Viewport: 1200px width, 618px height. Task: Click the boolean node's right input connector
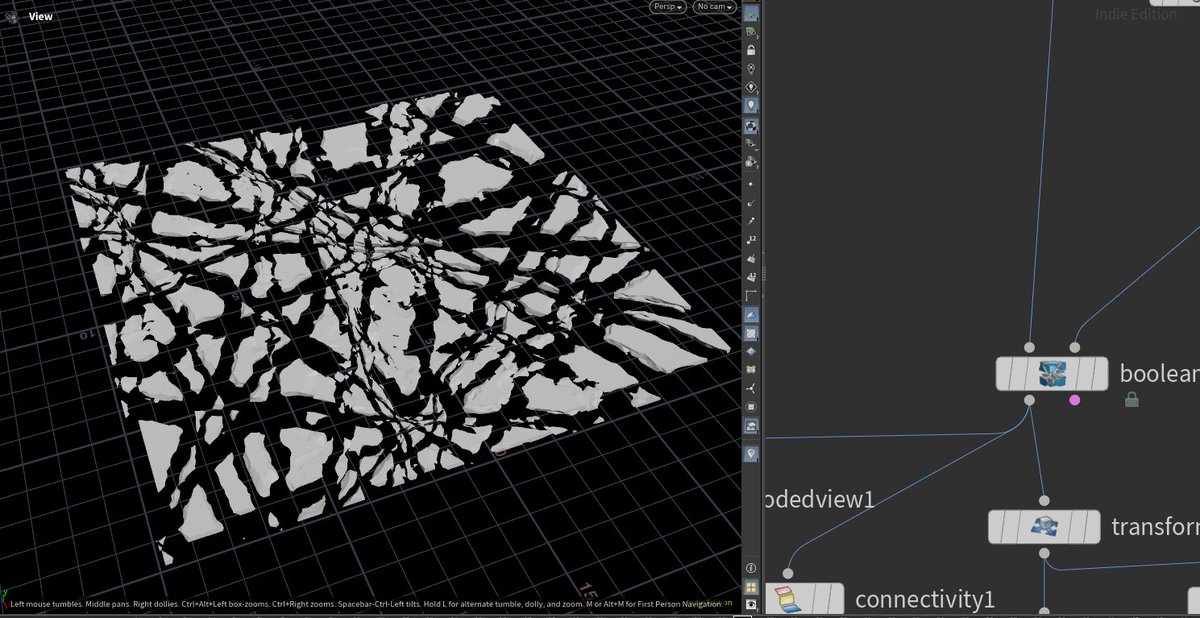1075,347
